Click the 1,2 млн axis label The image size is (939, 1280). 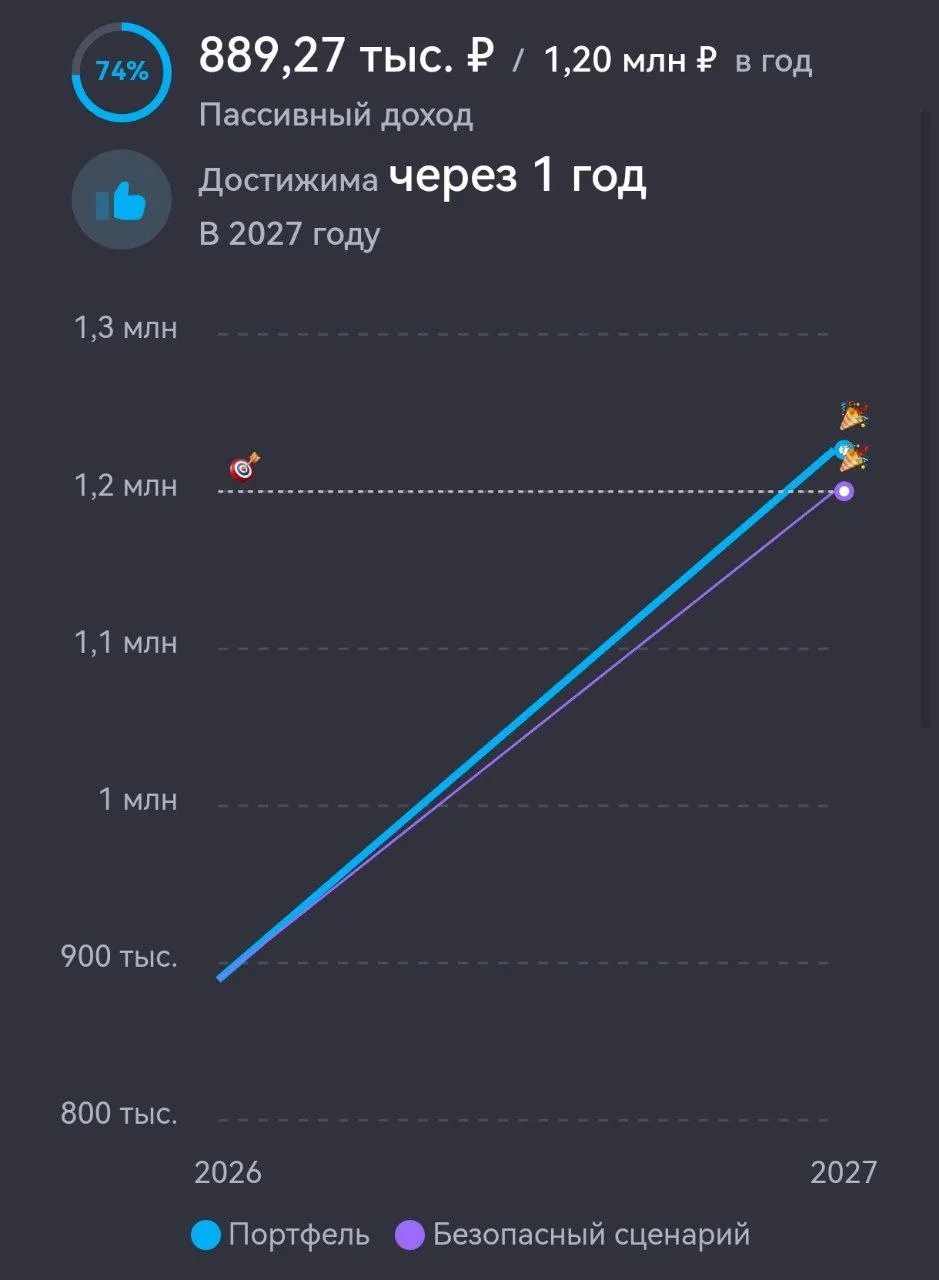coord(126,486)
